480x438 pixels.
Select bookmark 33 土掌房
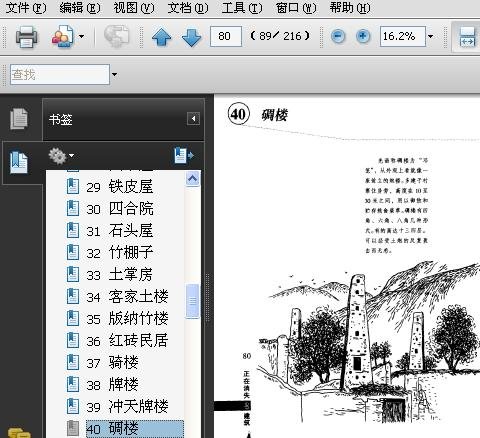coord(120,275)
